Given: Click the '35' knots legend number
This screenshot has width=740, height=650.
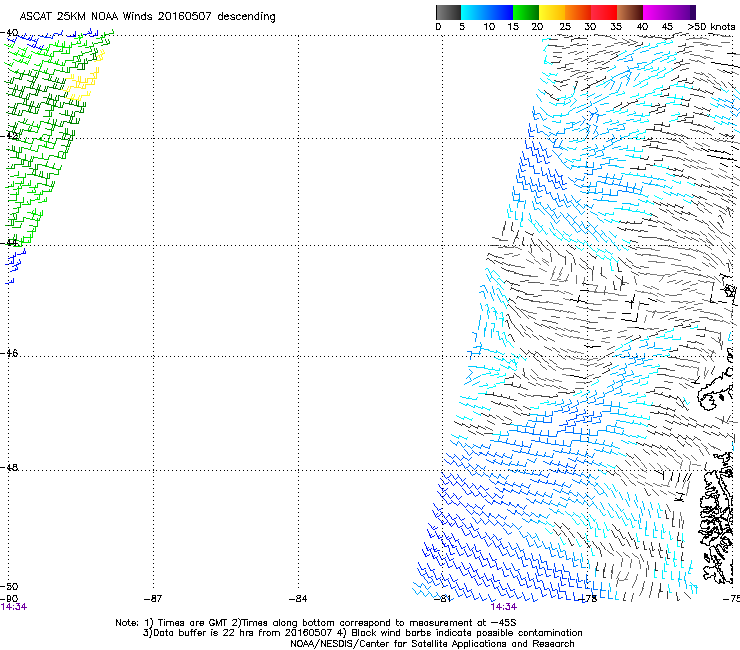Looking at the screenshot, I should (x=616, y=27).
